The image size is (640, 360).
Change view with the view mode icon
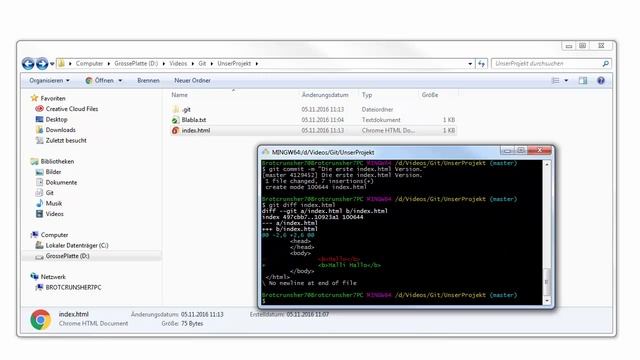point(556,81)
